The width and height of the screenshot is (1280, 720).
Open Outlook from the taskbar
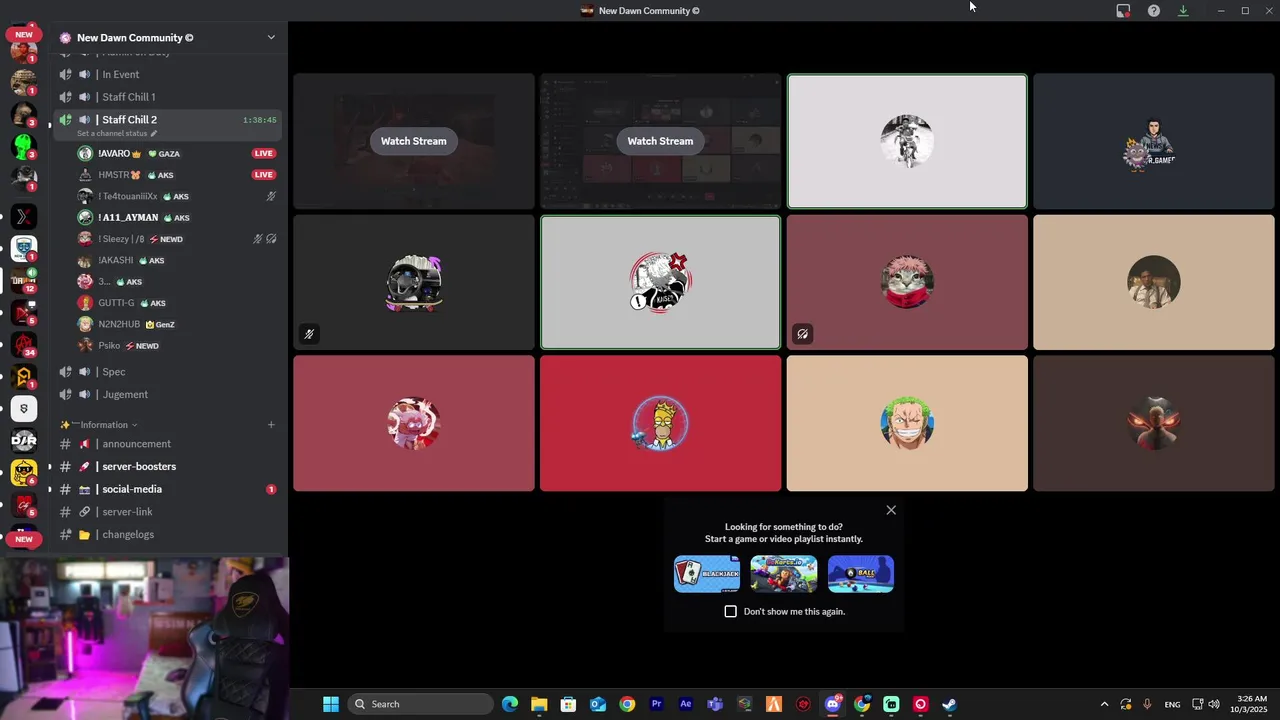(598, 704)
